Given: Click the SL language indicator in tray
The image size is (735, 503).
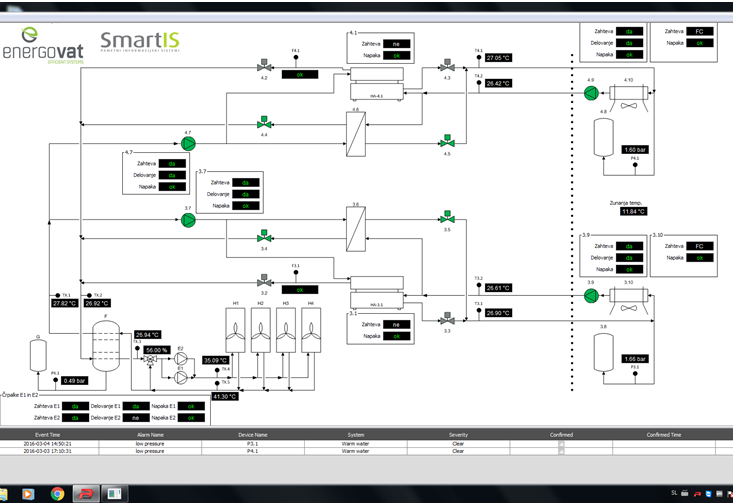Looking at the screenshot, I should tap(674, 493).
